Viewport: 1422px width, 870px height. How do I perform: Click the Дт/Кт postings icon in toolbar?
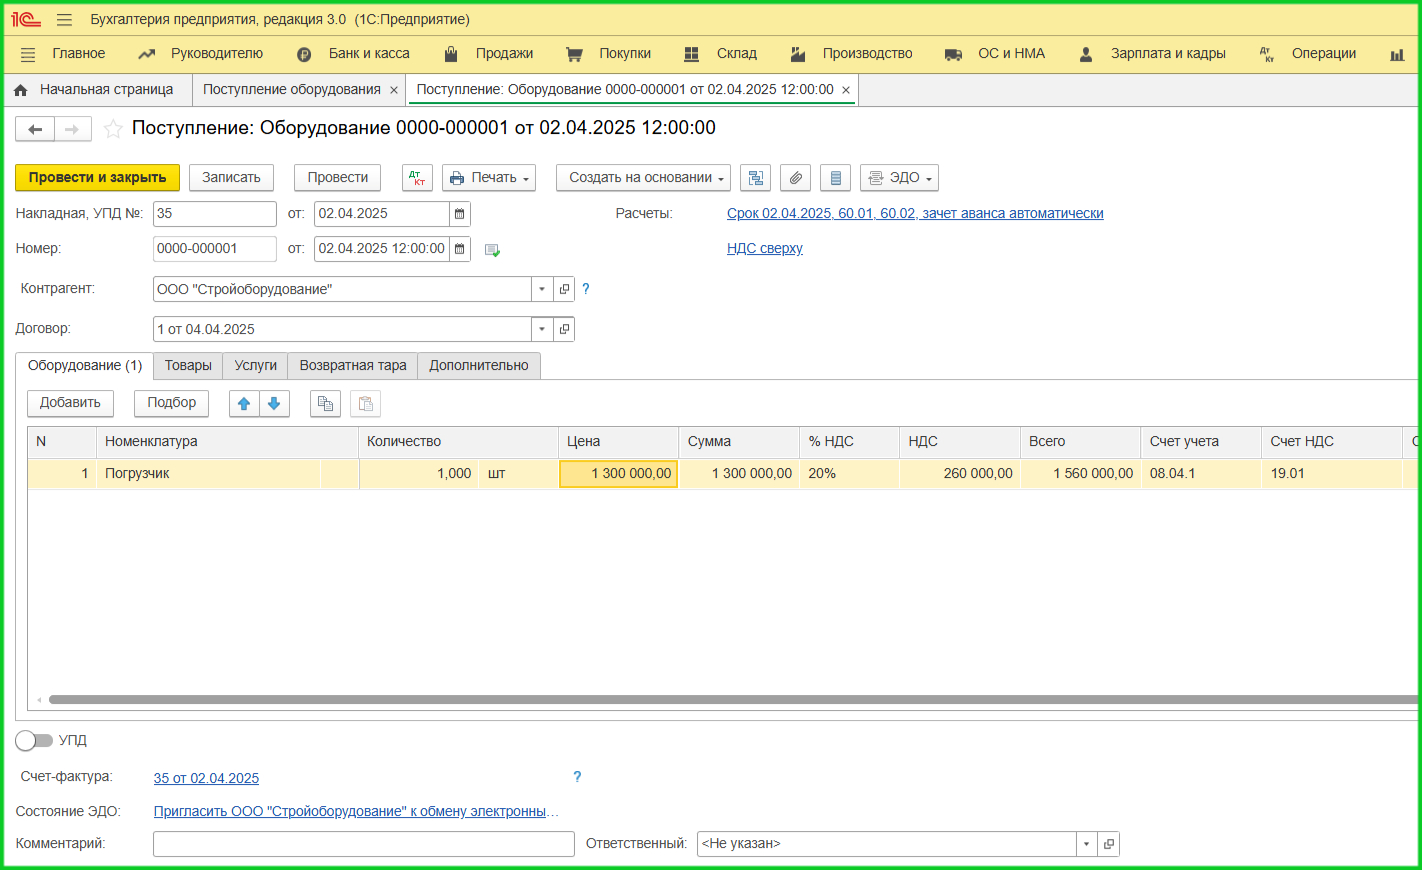[x=417, y=178]
